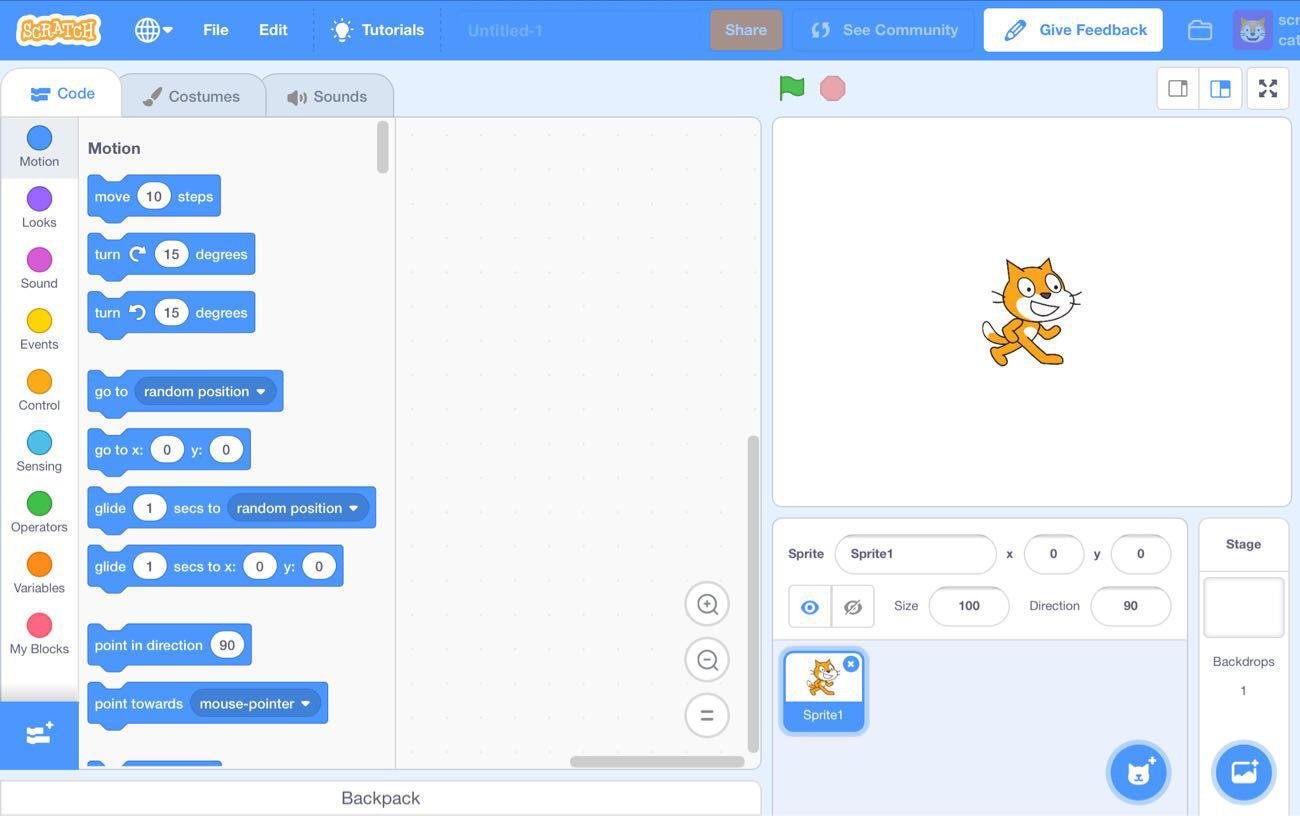Screen dimensions: 1300x816
Task: Select the Looks block category
Action: click(39, 208)
